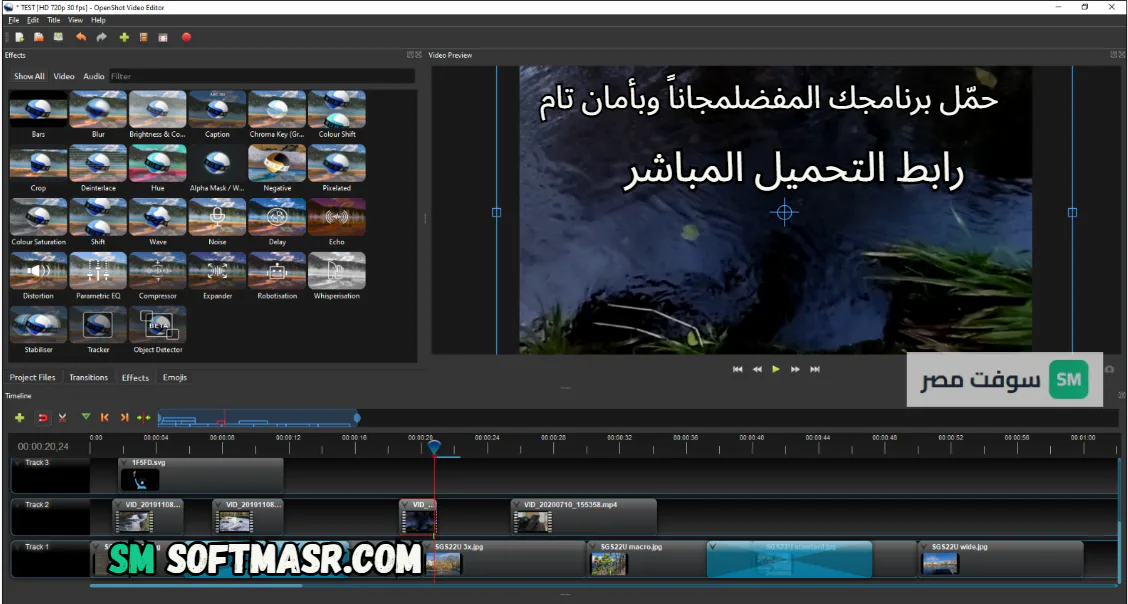
Task: Open the Track 3 menu arrow
Action: (19, 463)
